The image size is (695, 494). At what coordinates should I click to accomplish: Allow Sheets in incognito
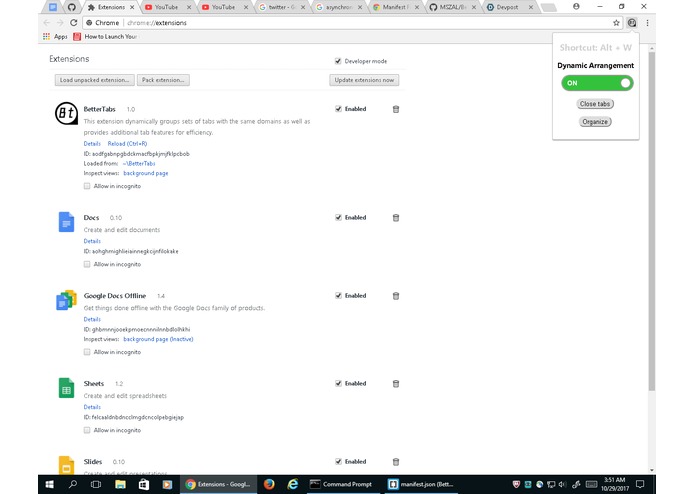tap(87, 430)
